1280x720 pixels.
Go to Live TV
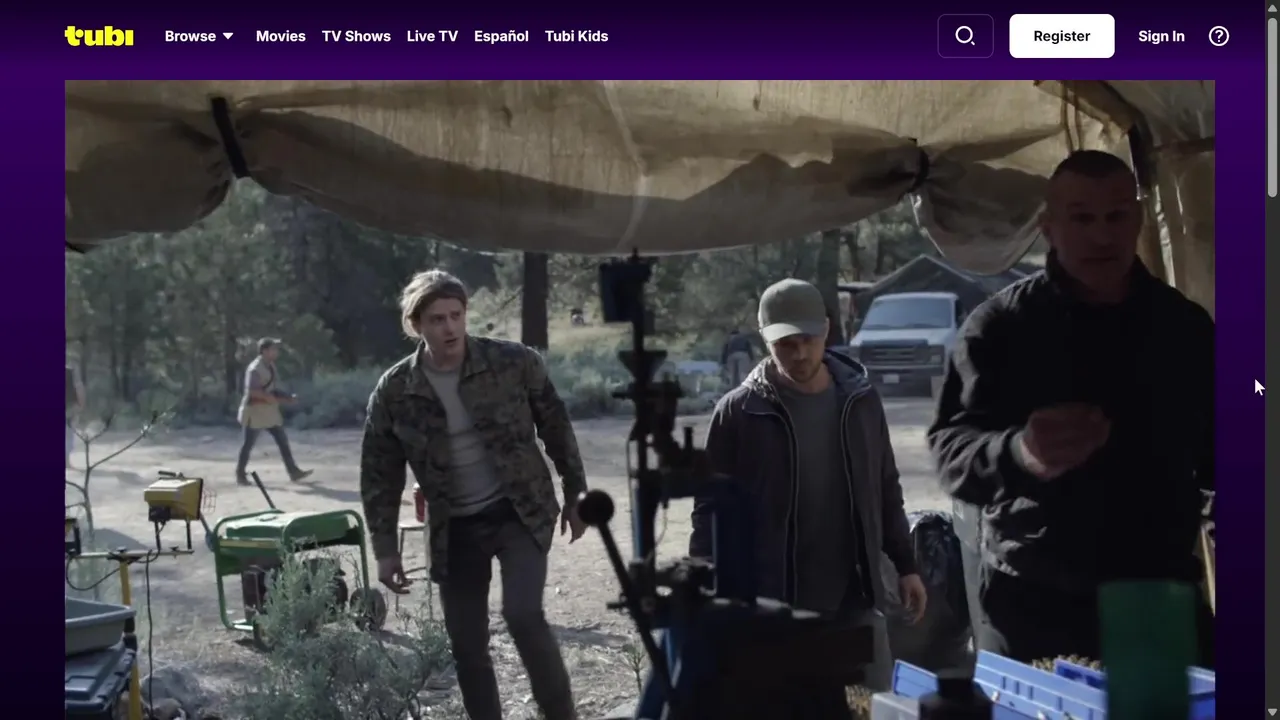tap(432, 36)
